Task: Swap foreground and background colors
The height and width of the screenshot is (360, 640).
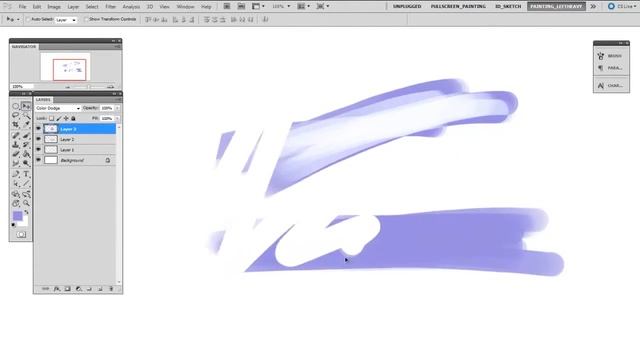Action: point(27,212)
